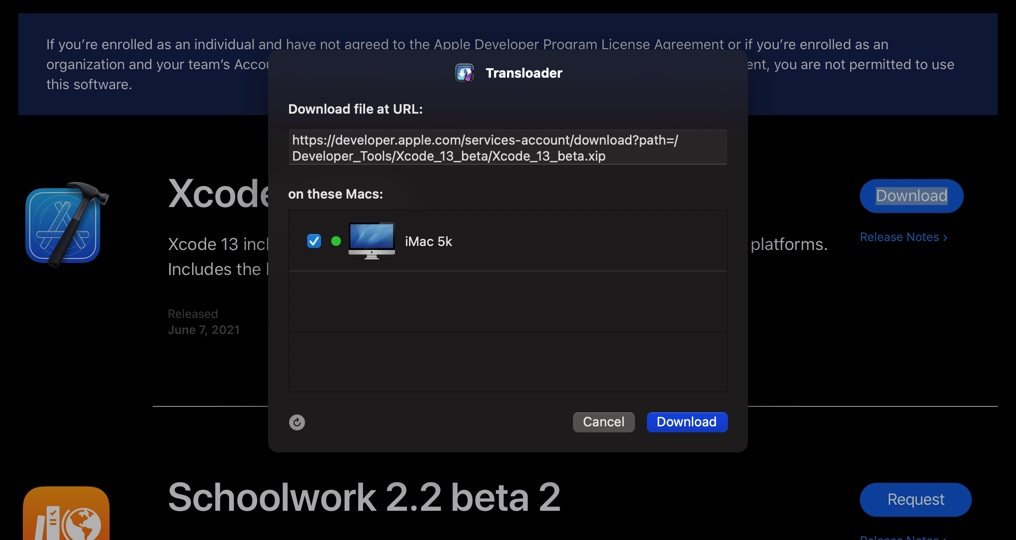Click the Transloader dialog title text
The width and height of the screenshot is (1016, 540).
524,73
